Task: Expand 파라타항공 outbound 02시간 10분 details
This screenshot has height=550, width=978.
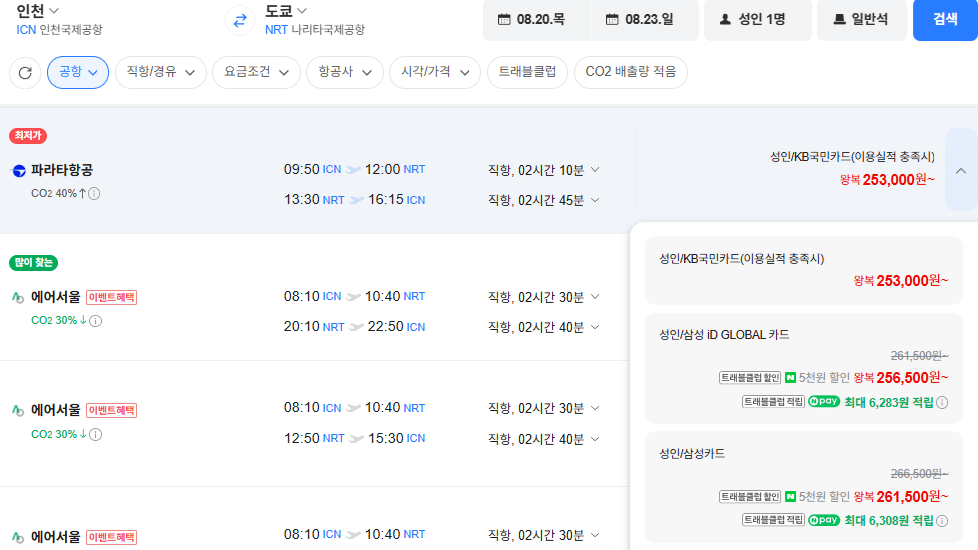Action: (543, 170)
